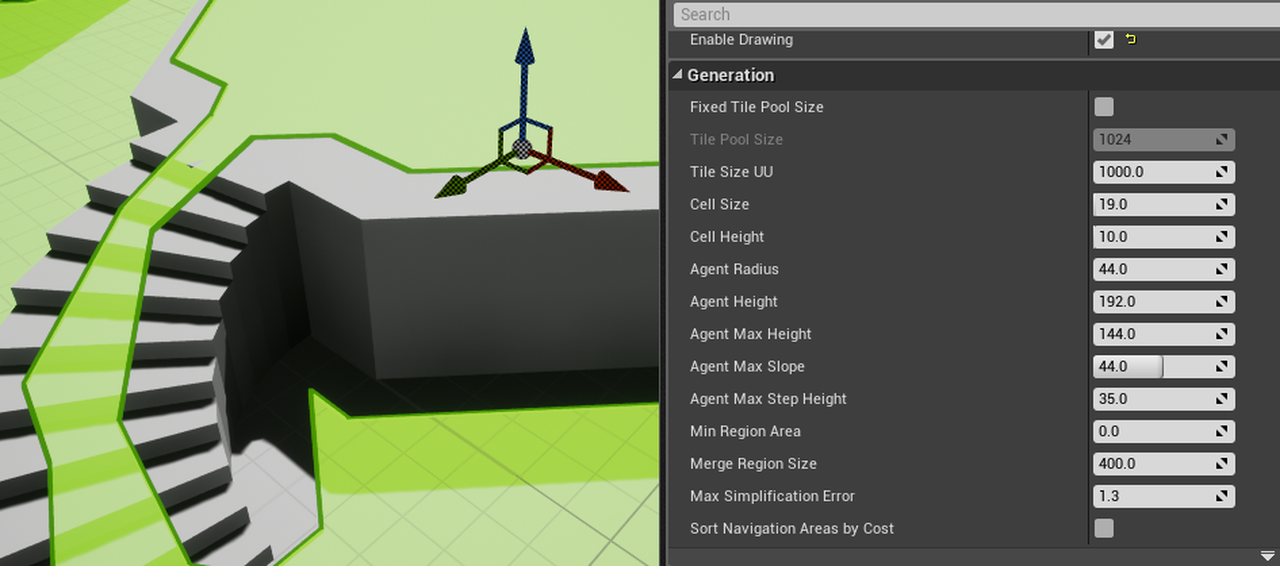Image resolution: width=1280 pixels, height=566 pixels.
Task: Select the white gizmo center sphere
Action: click(x=522, y=149)
